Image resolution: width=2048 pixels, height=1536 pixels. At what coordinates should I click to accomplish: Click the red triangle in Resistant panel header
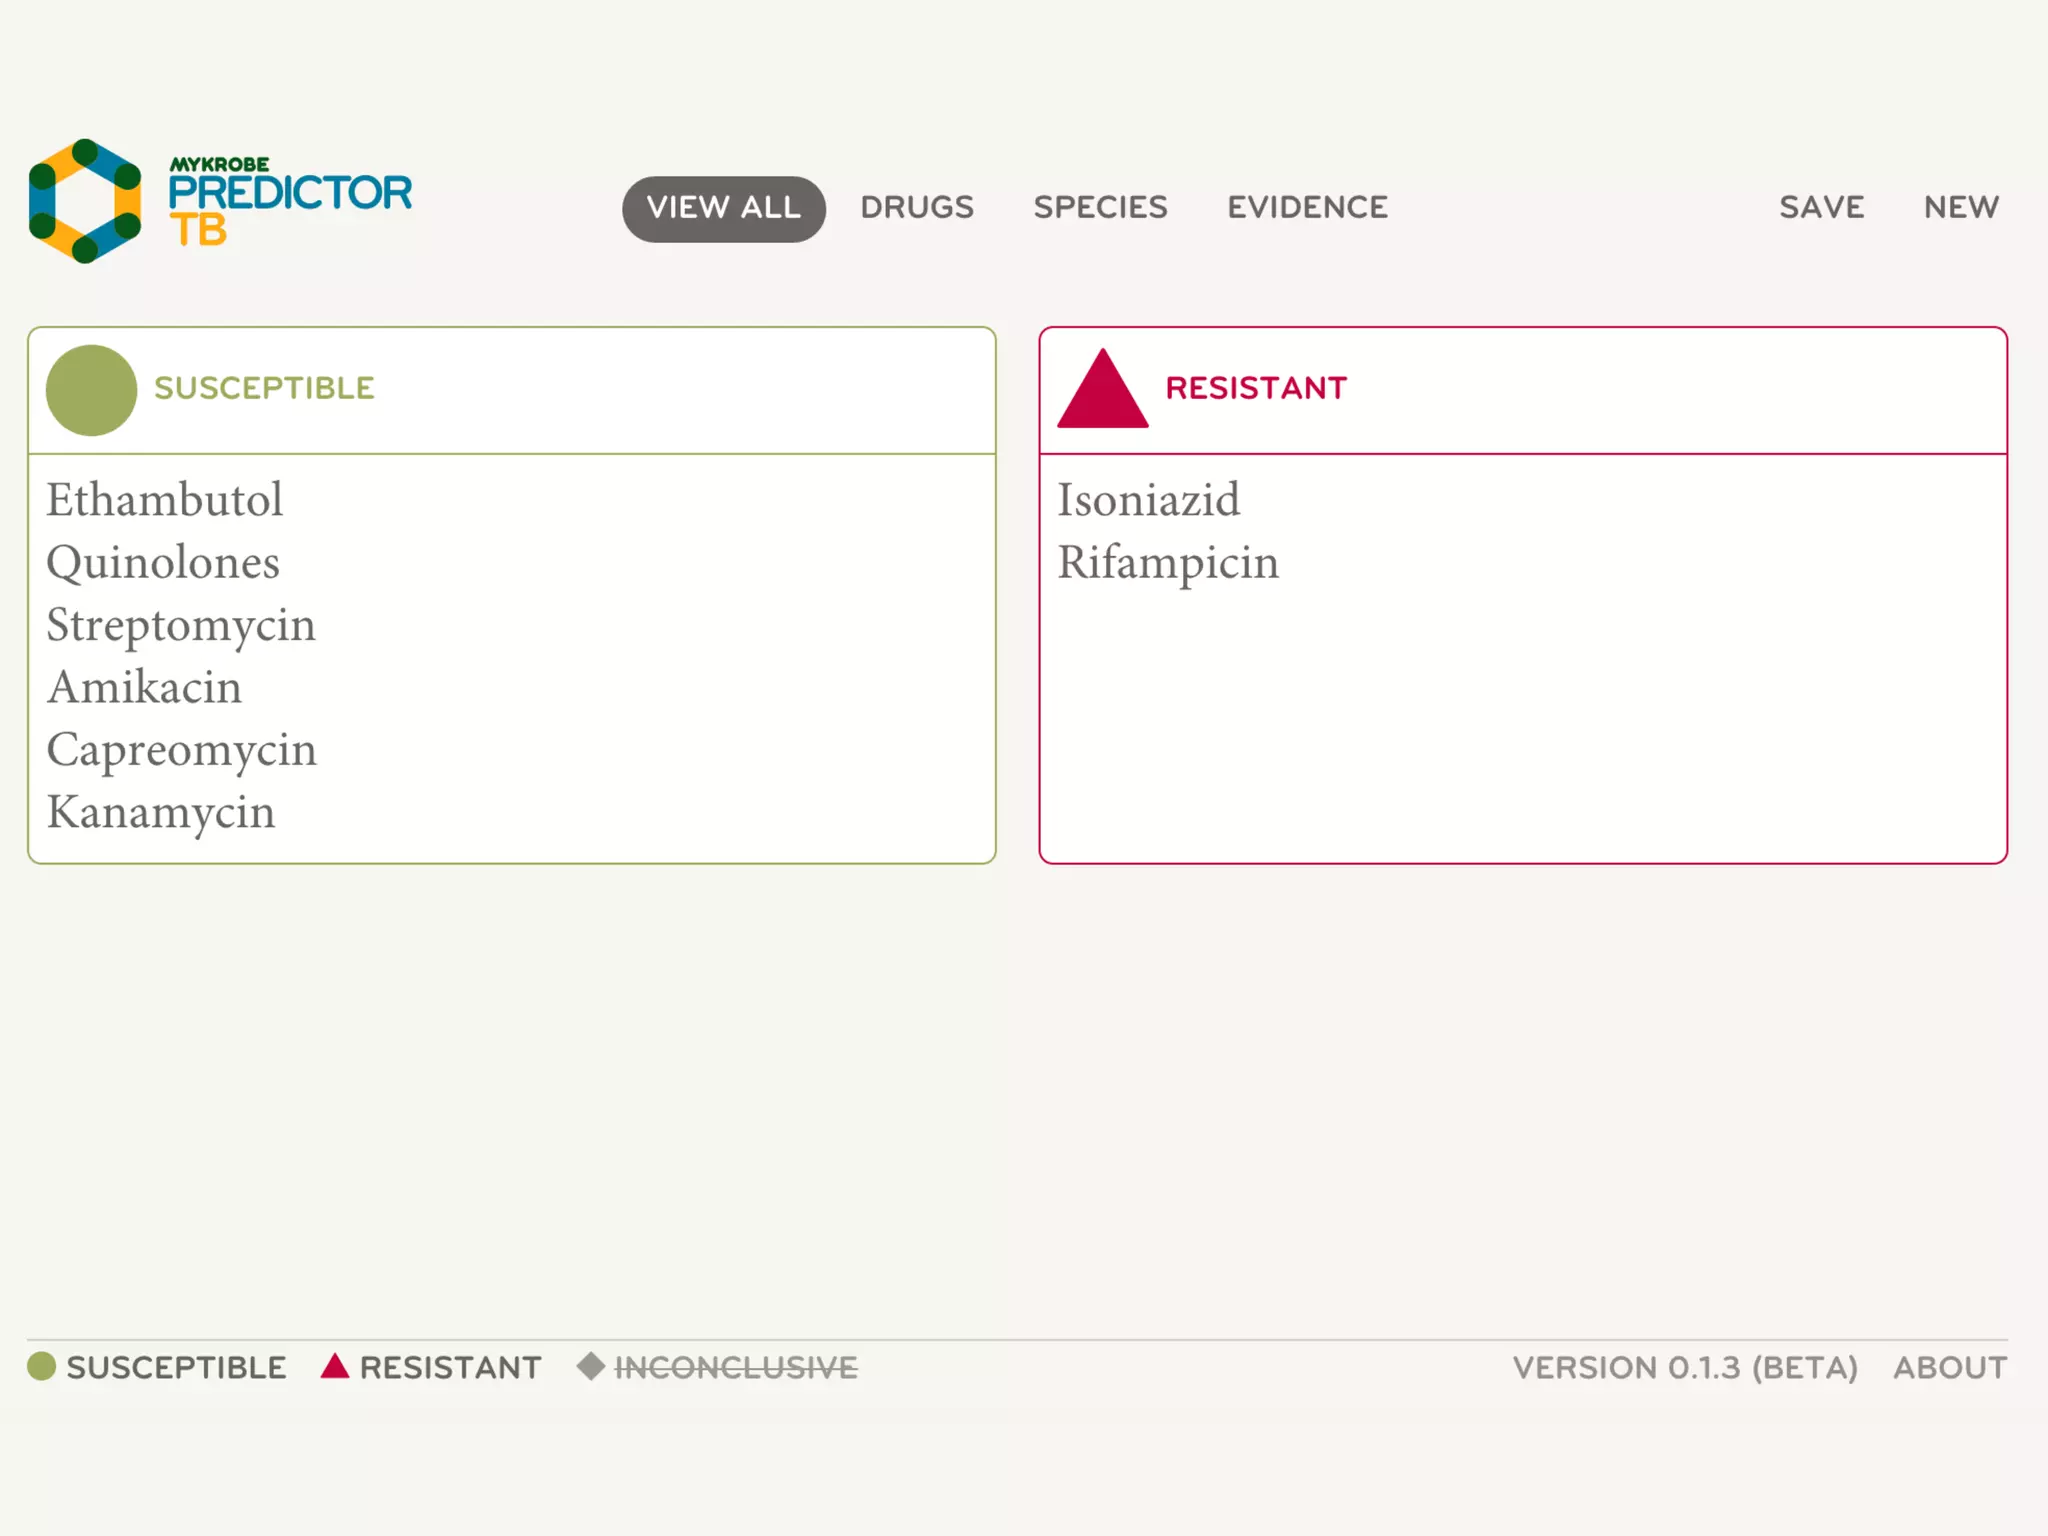click(1102, 392)
